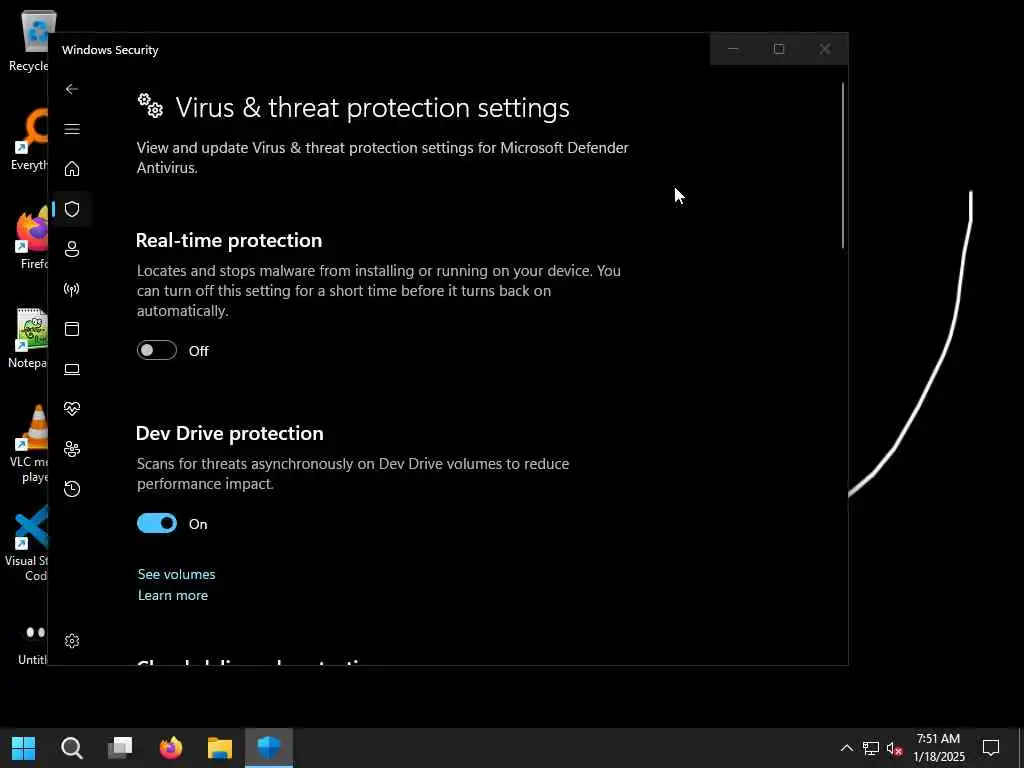Click the window's vertical scrollbar
The width and height of the screenshot is (1024, 768).
pos(842,165)
